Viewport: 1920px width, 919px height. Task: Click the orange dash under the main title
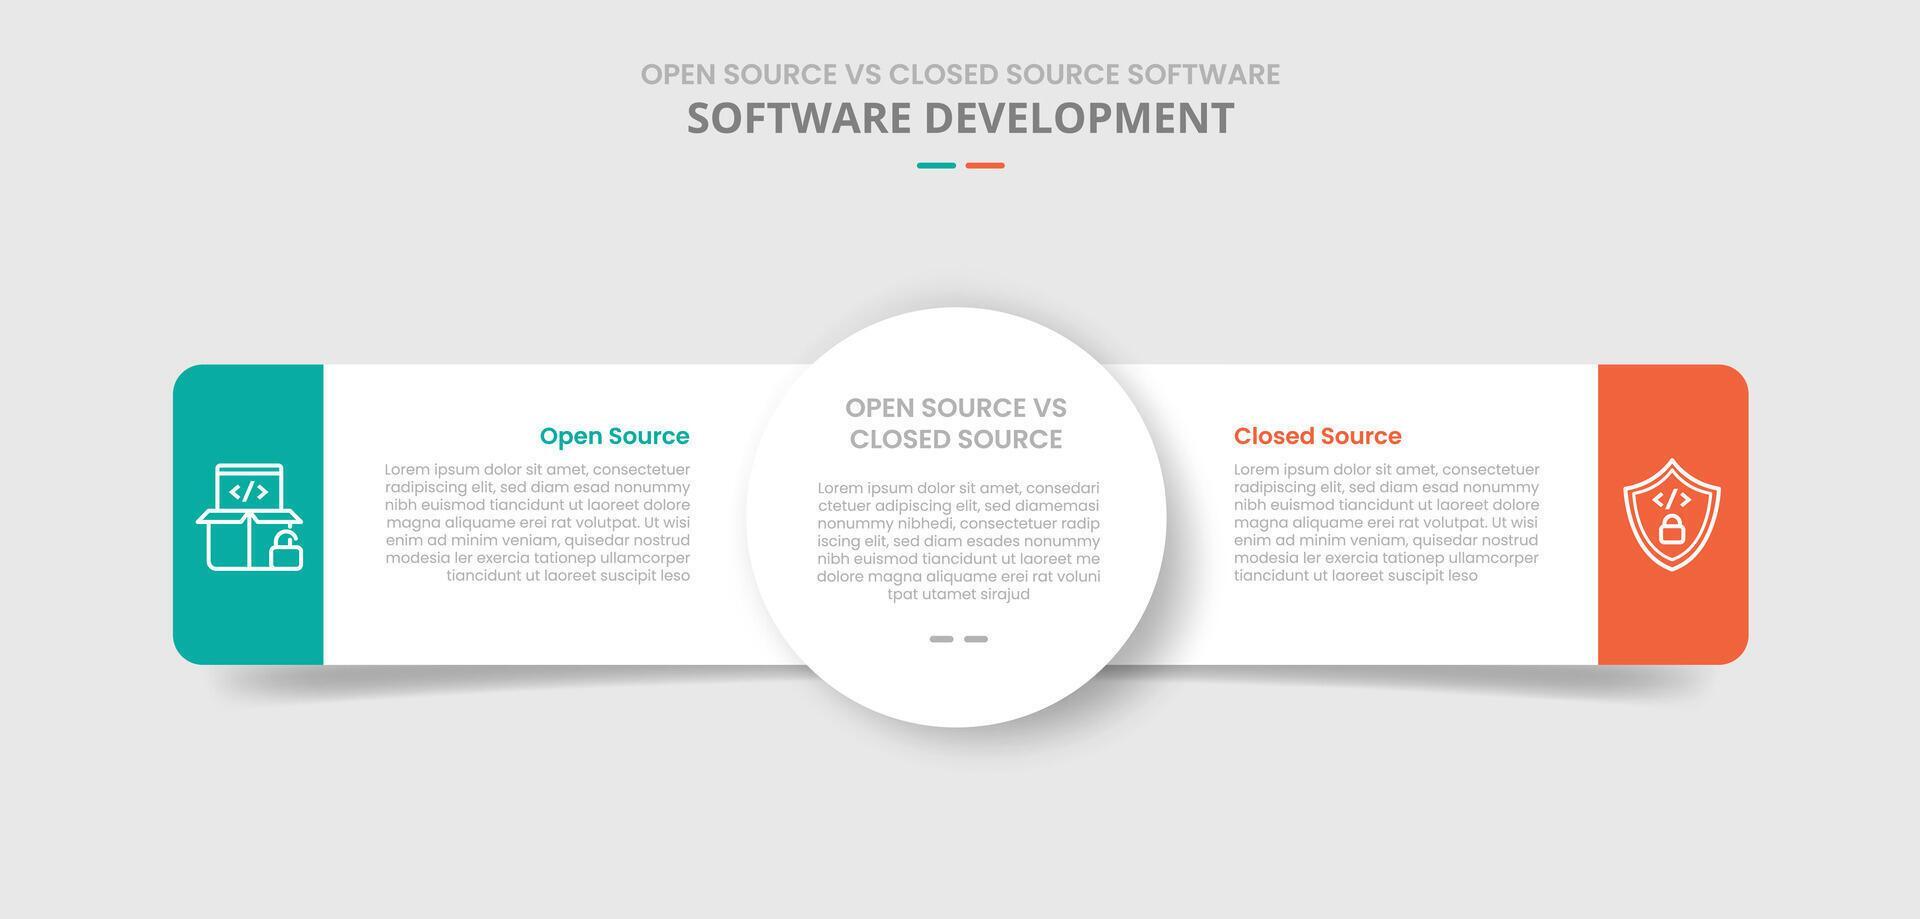coord(985,163)
